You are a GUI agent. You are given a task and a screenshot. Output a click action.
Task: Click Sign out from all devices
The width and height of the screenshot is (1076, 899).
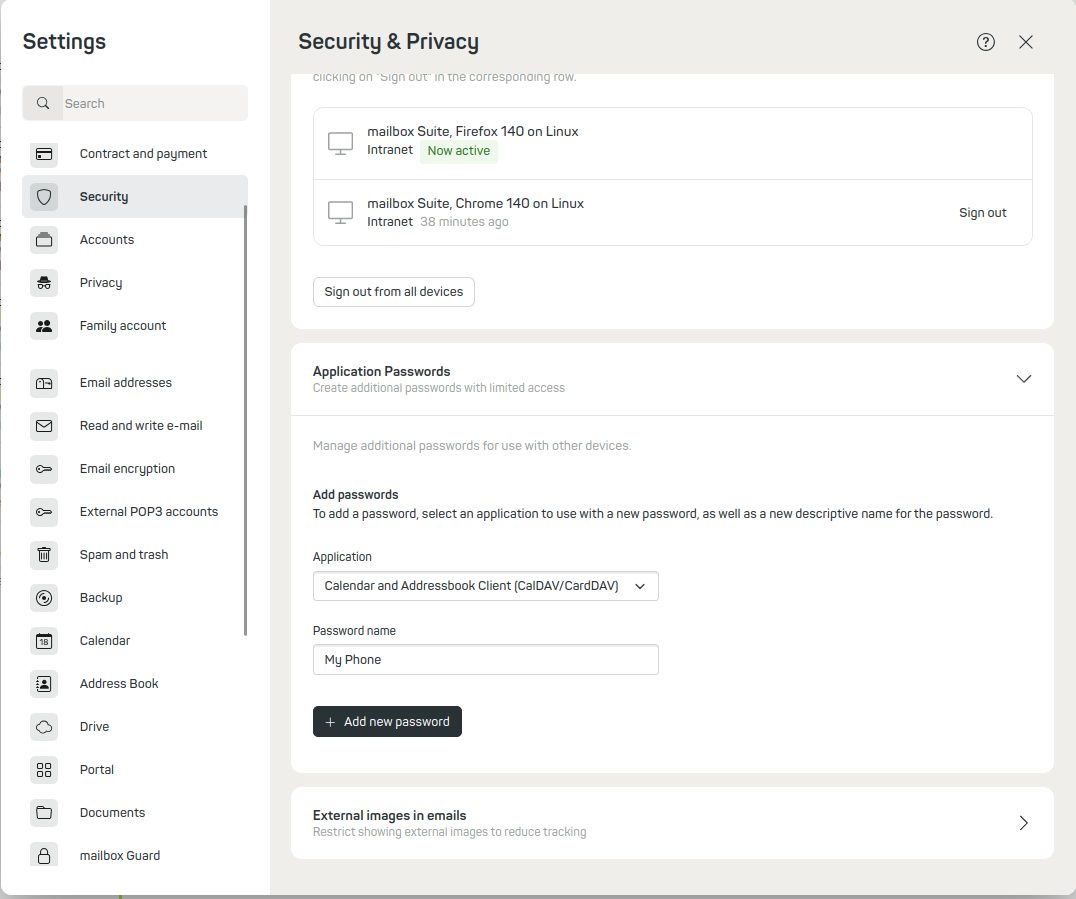394,292
